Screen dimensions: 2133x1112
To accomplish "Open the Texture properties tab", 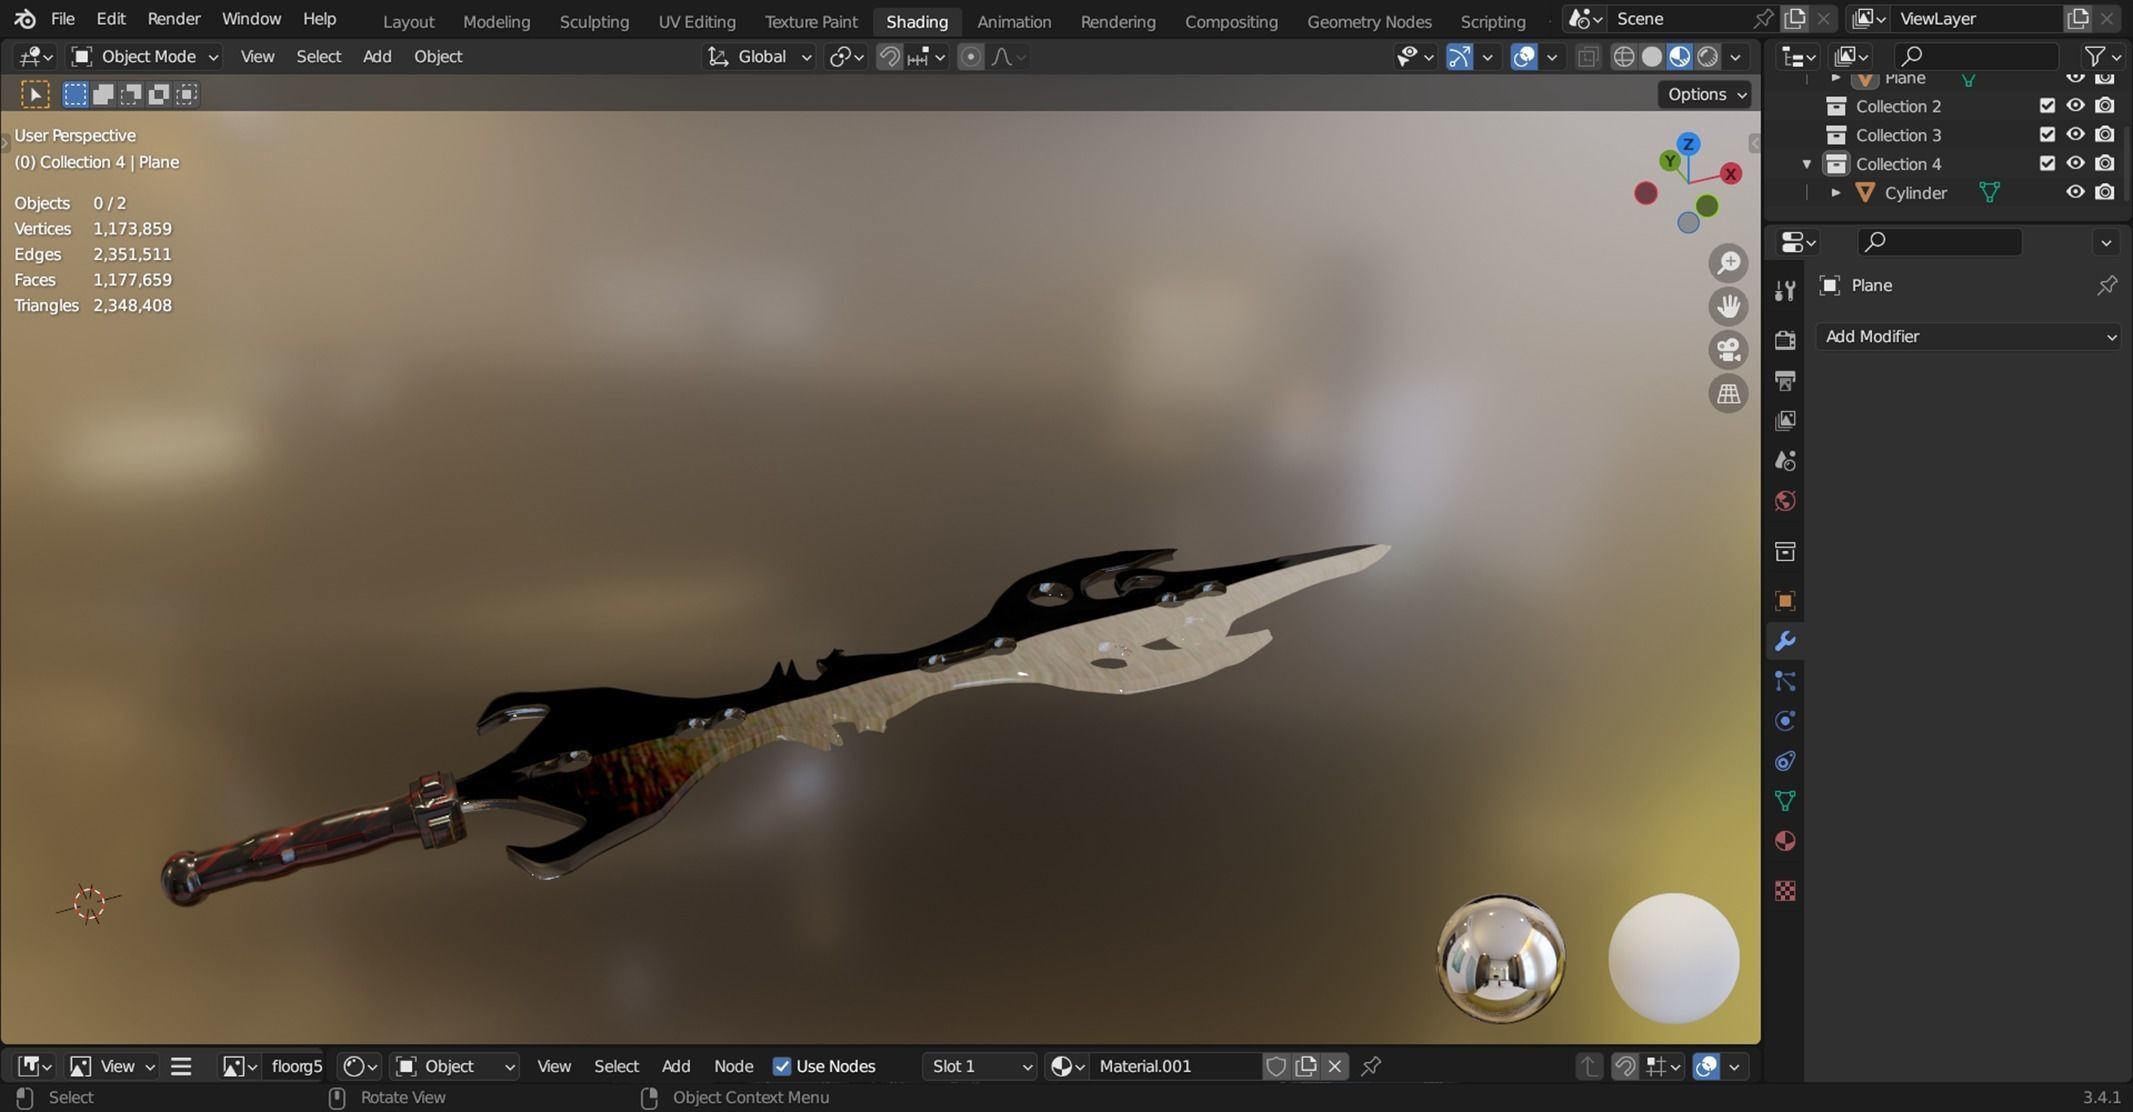I will [1785, 890].
